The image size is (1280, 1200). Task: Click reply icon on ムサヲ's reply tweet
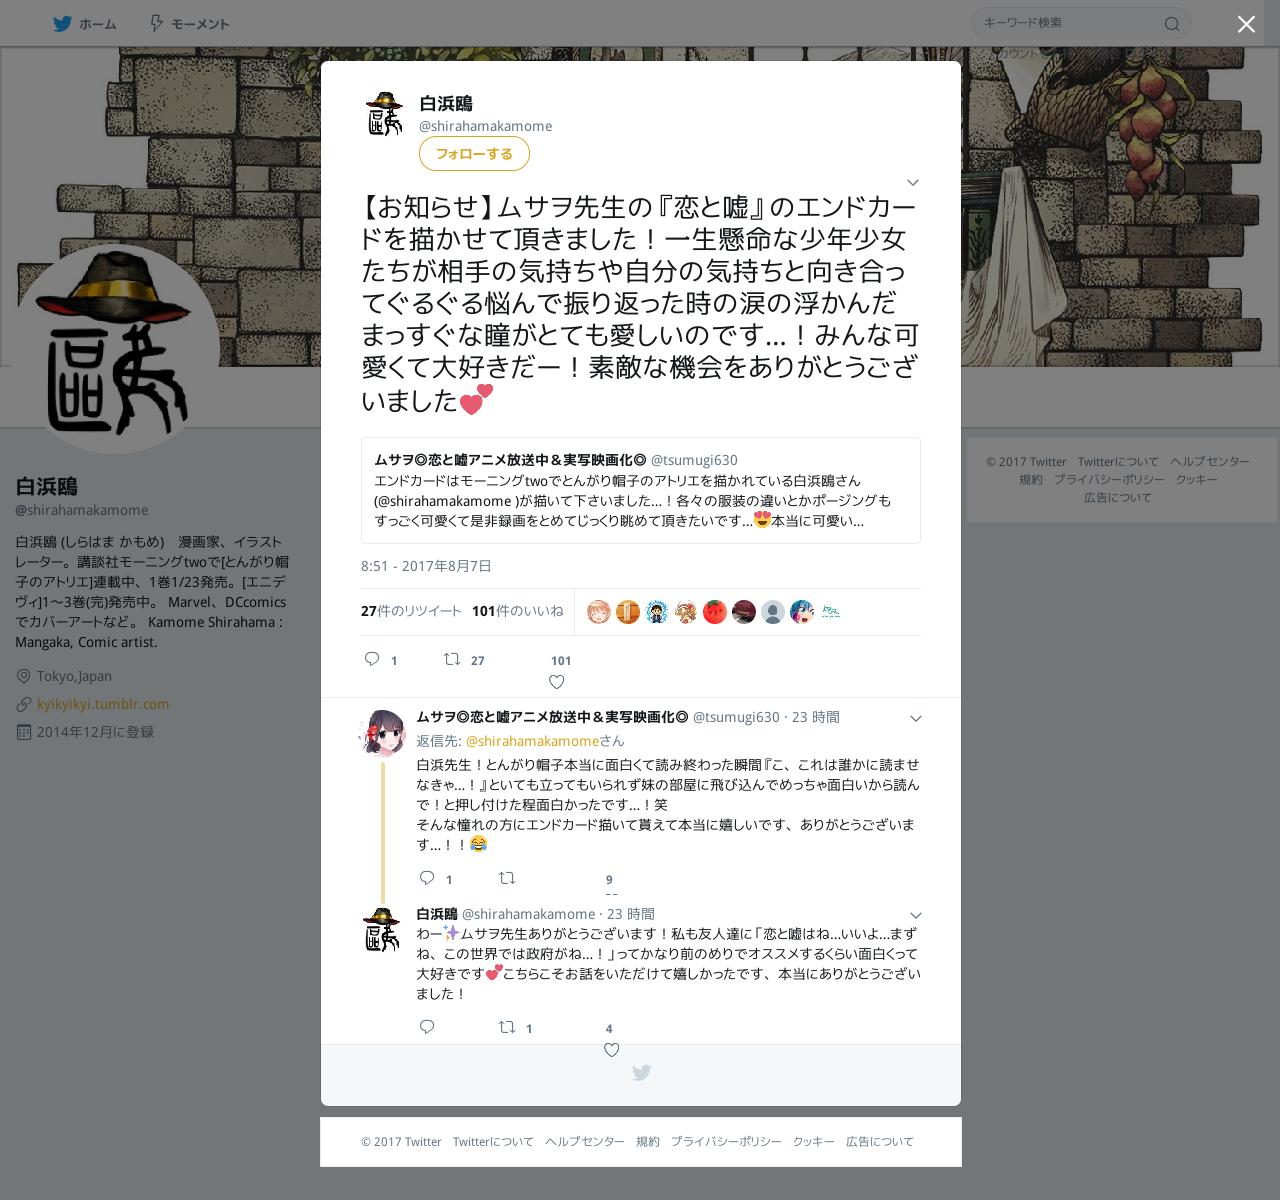click(x=427, y=878)
